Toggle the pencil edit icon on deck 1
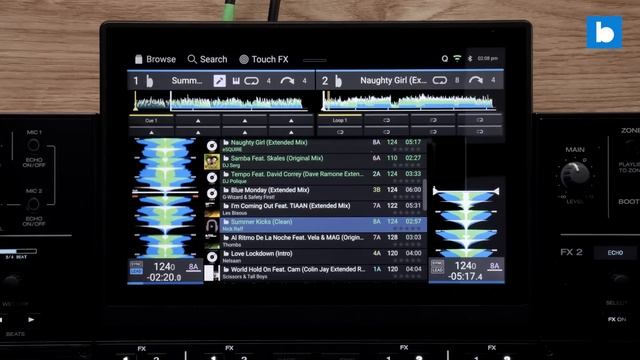Screen dimensions: 640x360 click(x=220, y=81)
